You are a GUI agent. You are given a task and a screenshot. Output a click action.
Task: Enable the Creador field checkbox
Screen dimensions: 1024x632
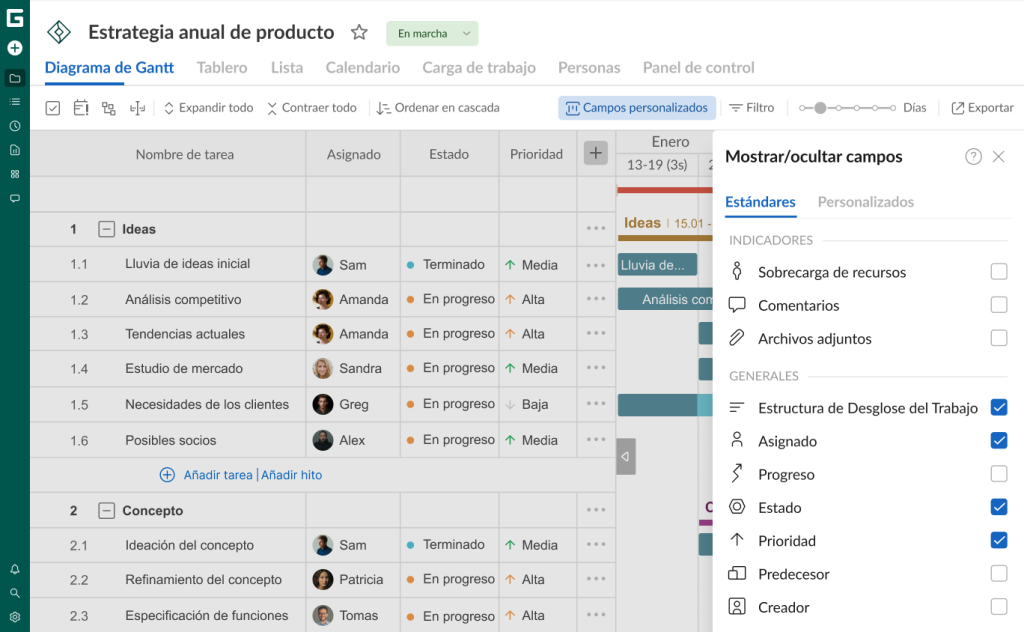click(999, 607)
